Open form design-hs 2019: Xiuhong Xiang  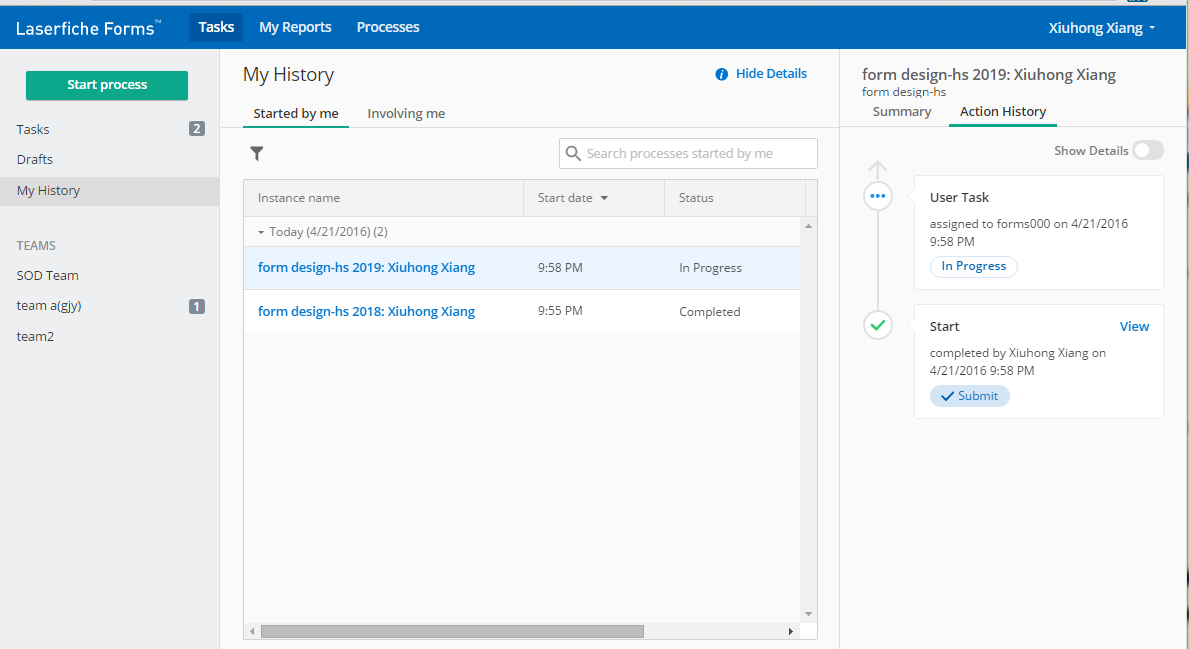click(366, 268)
